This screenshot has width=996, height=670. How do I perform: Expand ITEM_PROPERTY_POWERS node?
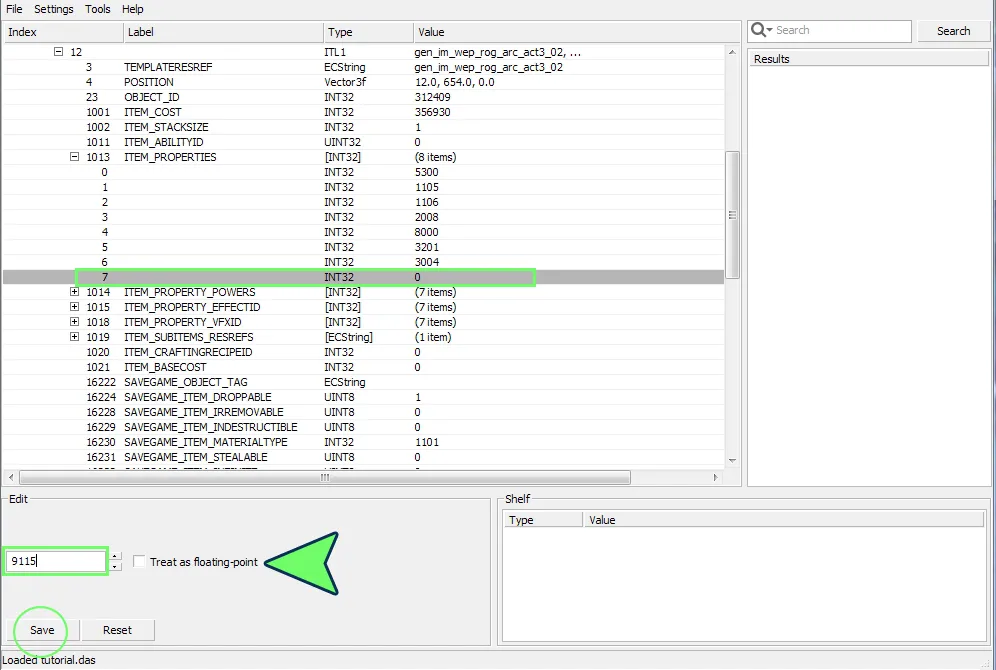coord(74,292)
